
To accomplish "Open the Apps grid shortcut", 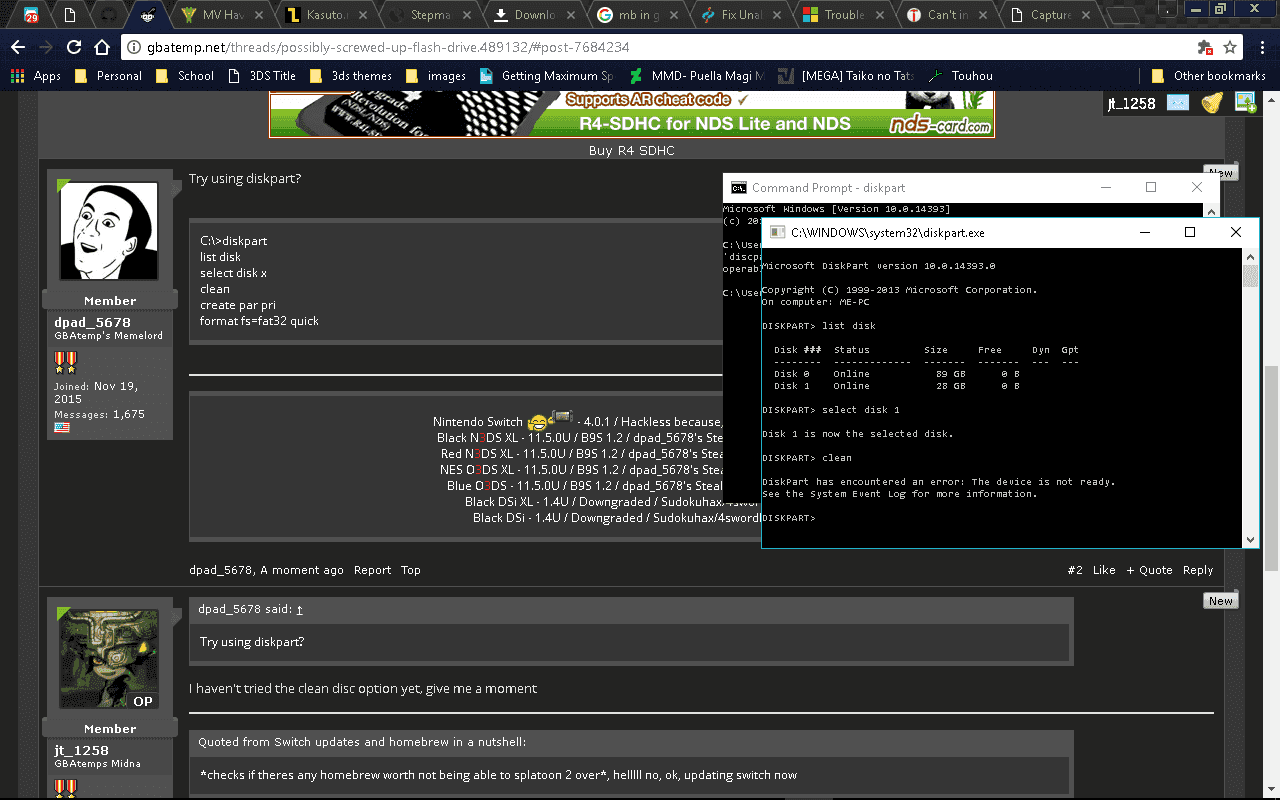I will coord(36,76).
